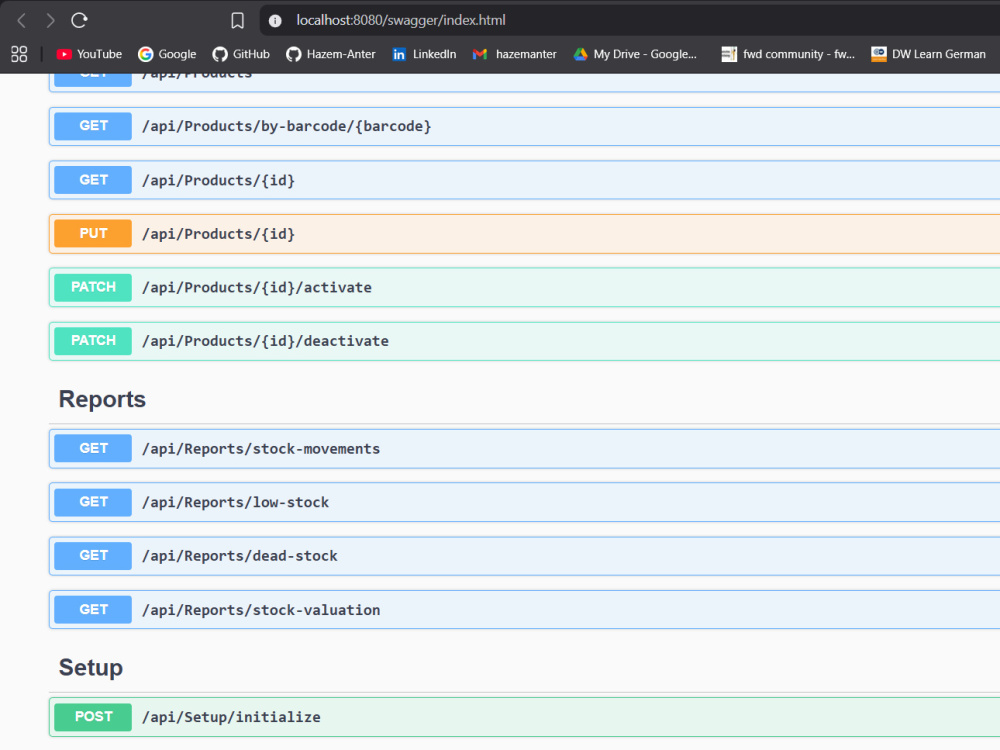Open the hazemanter Gmail bookmark
Viewport: 1000px width, 750px height.
515,54
